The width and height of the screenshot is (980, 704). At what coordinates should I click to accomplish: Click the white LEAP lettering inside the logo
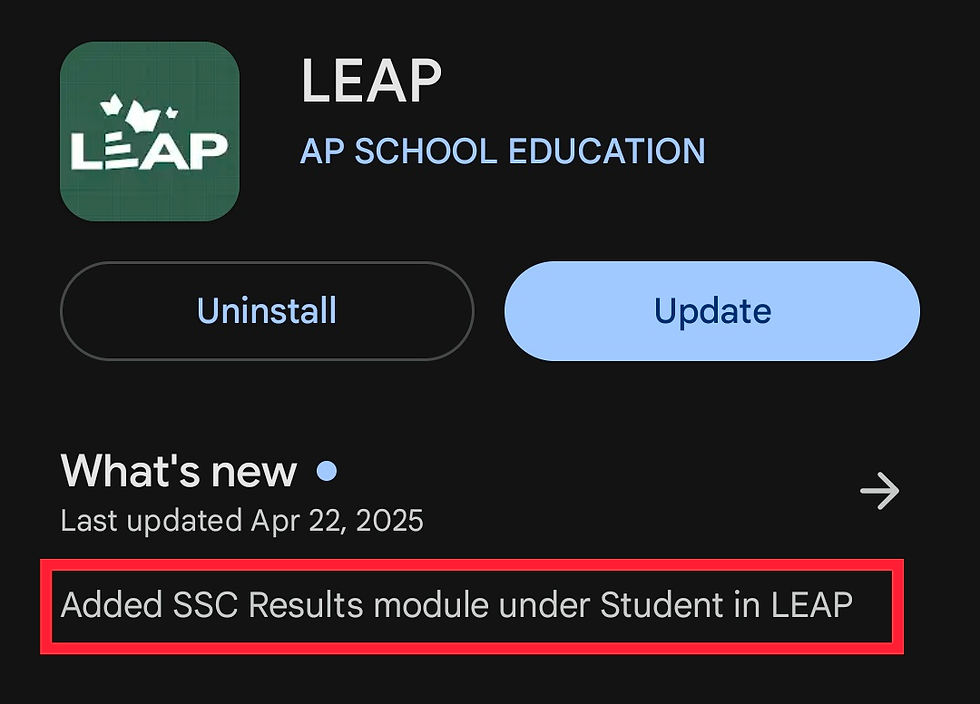(x=149, y=152)
